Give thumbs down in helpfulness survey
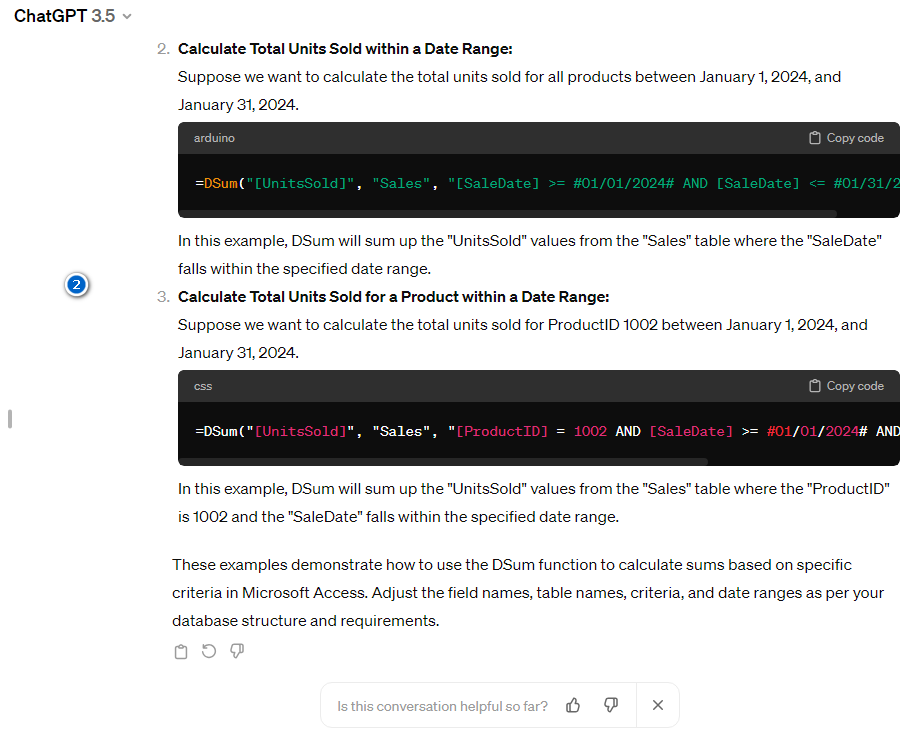 pyautogui.click(x=611, y=705)
